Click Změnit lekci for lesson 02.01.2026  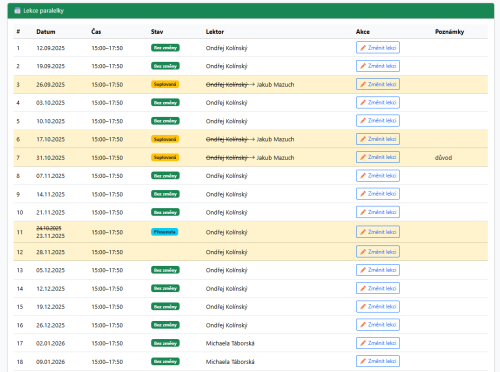(378, 343)
